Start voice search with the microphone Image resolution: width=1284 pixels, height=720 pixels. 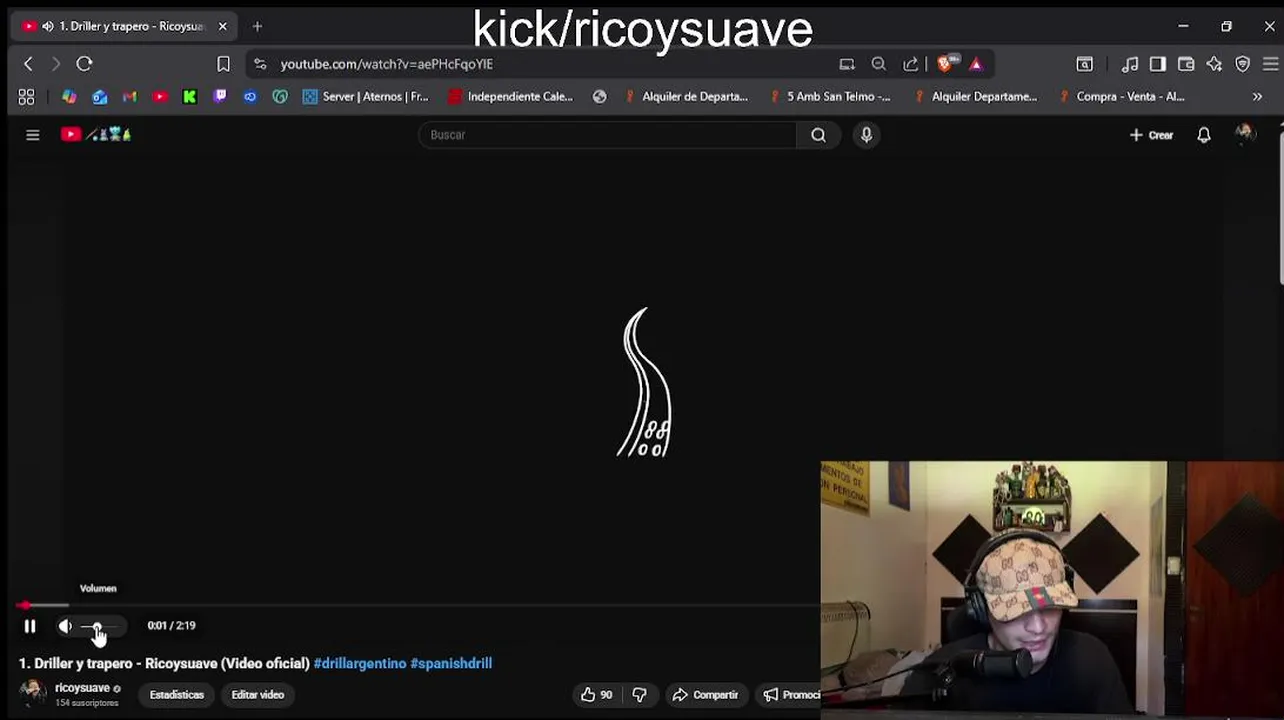(x=866, y=135)
